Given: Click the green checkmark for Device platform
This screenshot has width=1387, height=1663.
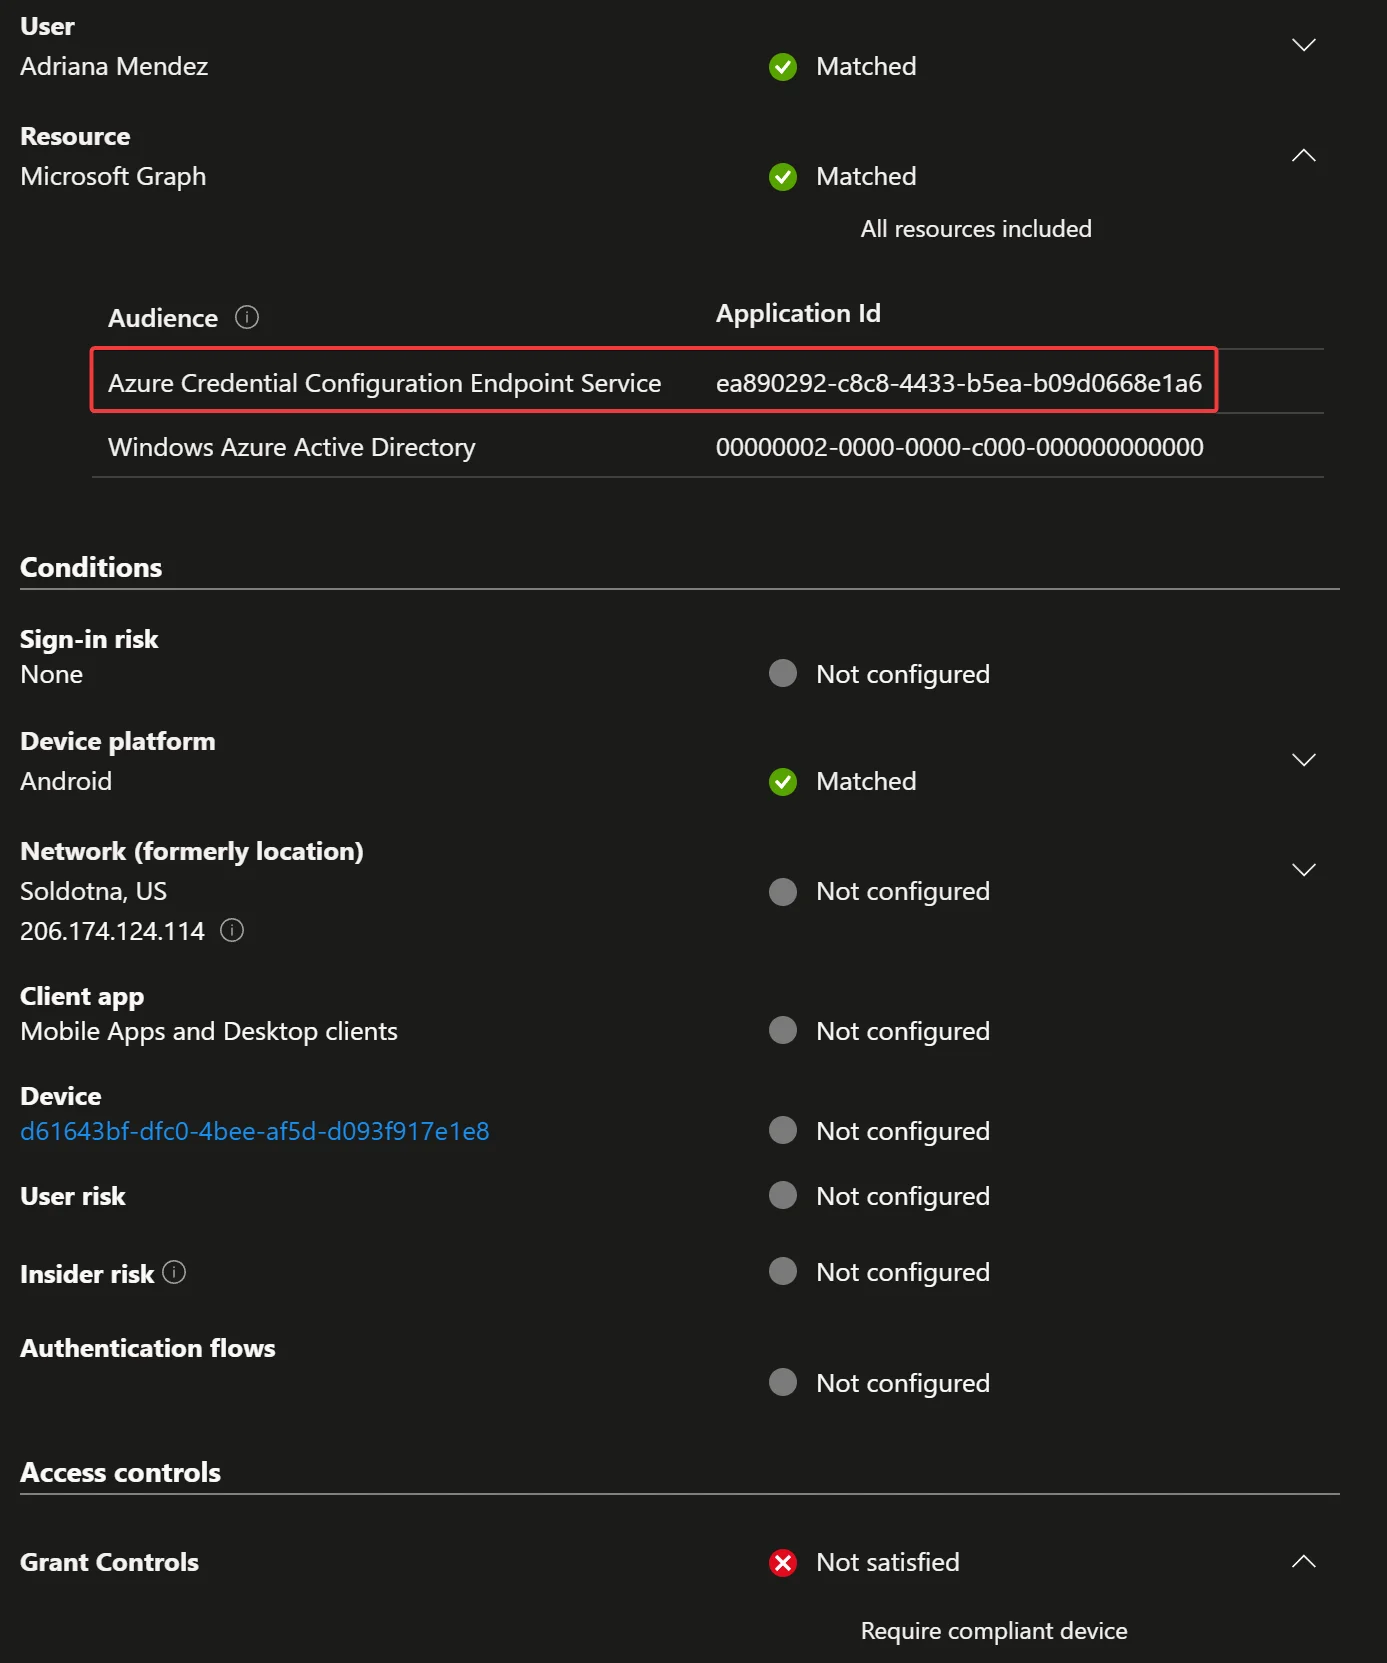Looking at the screenshot, I should pos(783,782).
